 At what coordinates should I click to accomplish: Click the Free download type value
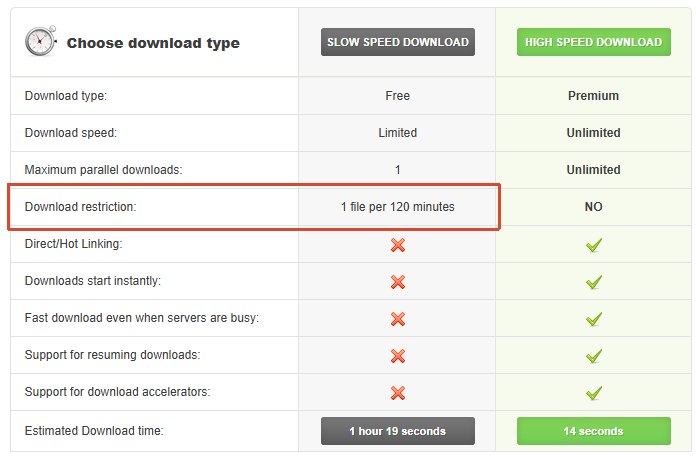[398, 96]
